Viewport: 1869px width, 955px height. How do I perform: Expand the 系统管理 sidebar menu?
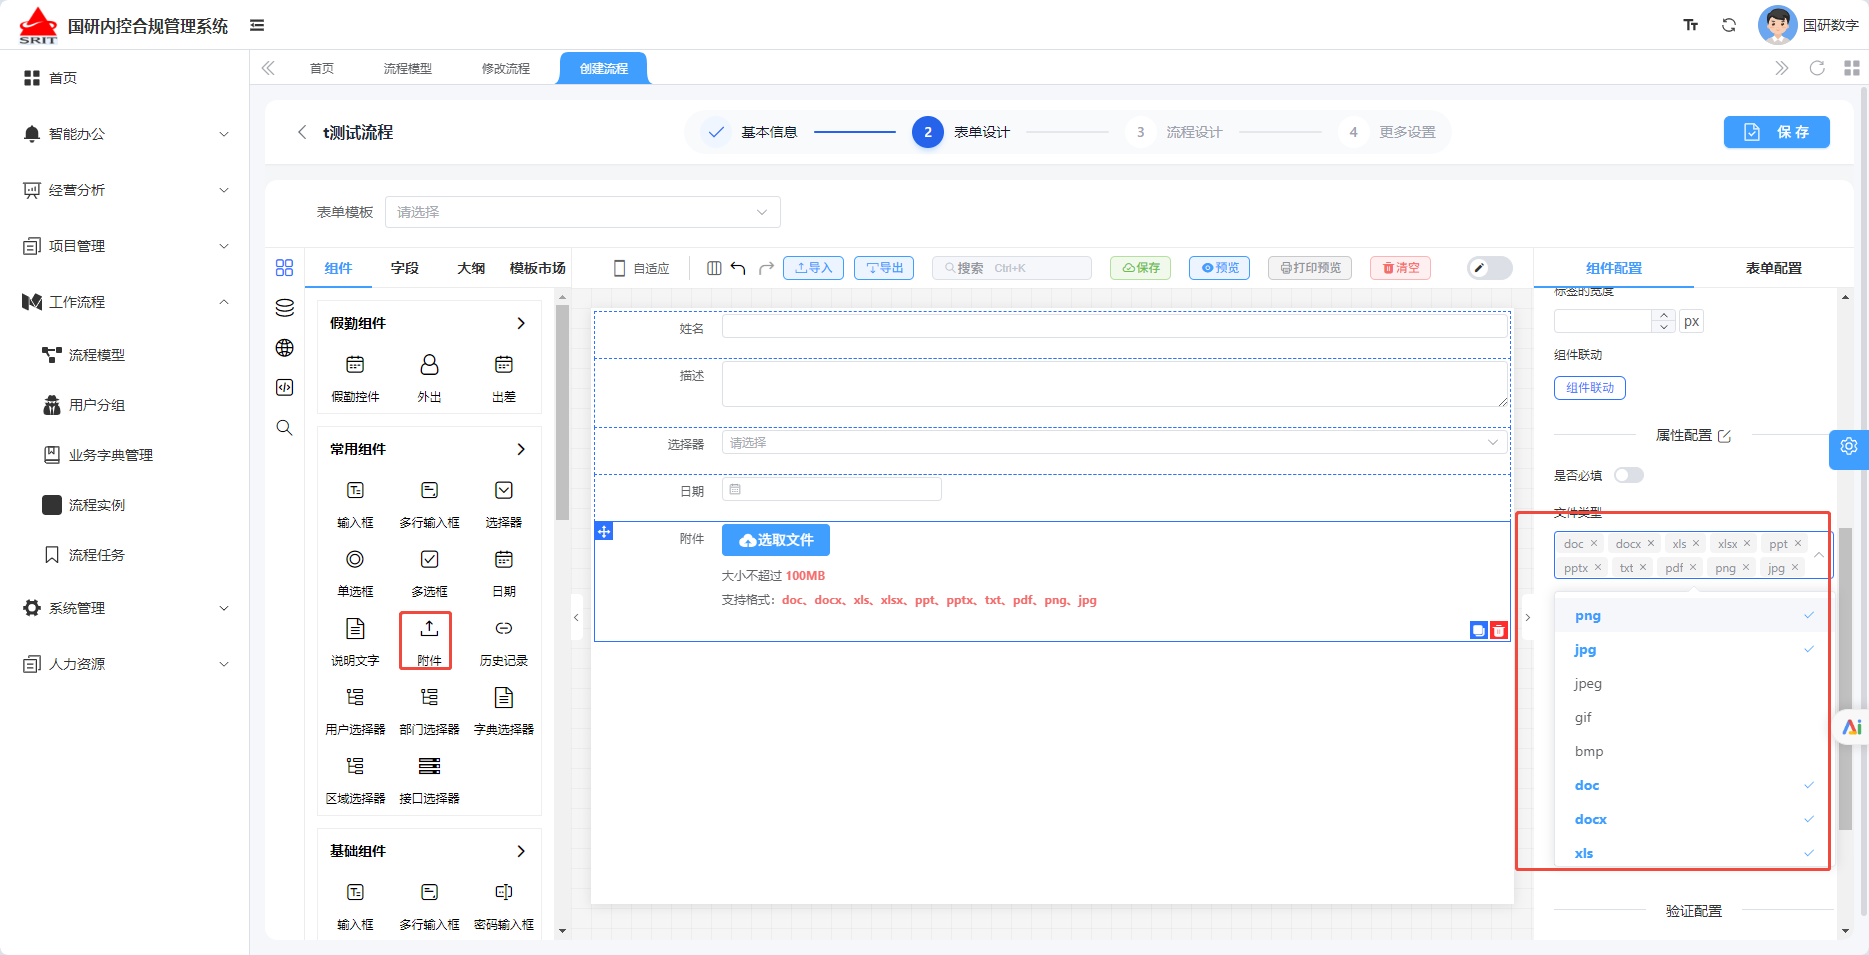coord(125,608)
